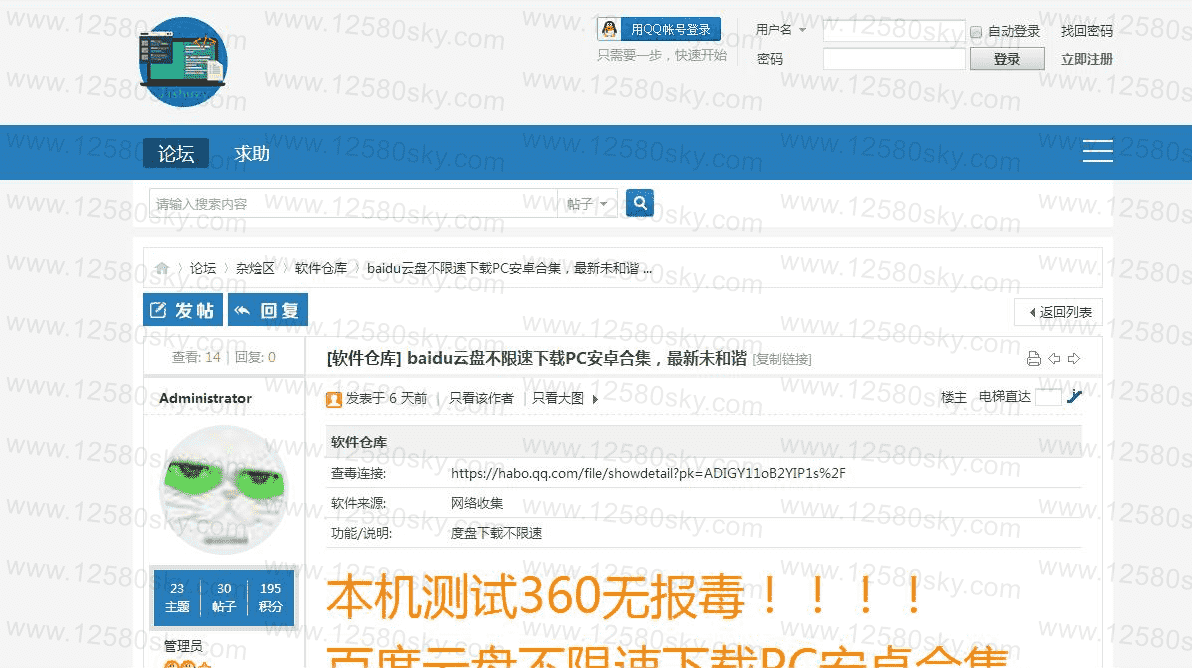Click the 楼主 floor label
Screen dimensions: 1192x668
pyautogui.click(x=953, y=397)
